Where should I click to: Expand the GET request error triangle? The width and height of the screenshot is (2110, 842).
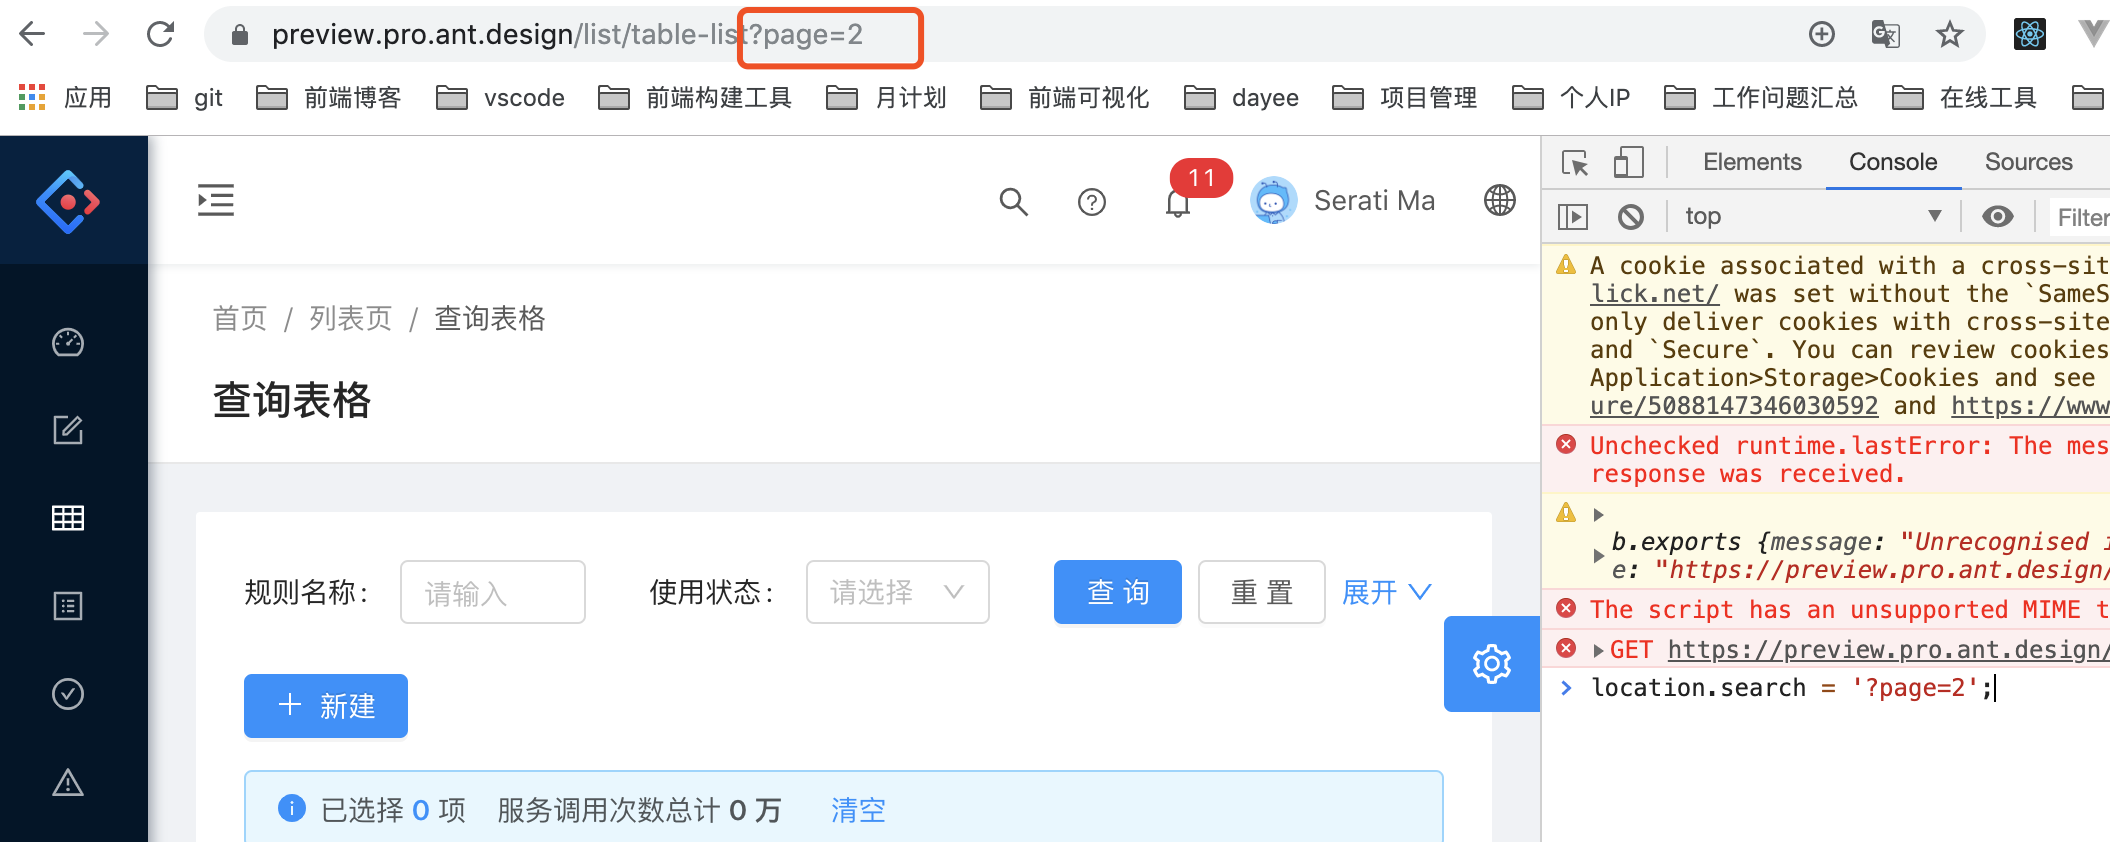tap(1598, 651)
